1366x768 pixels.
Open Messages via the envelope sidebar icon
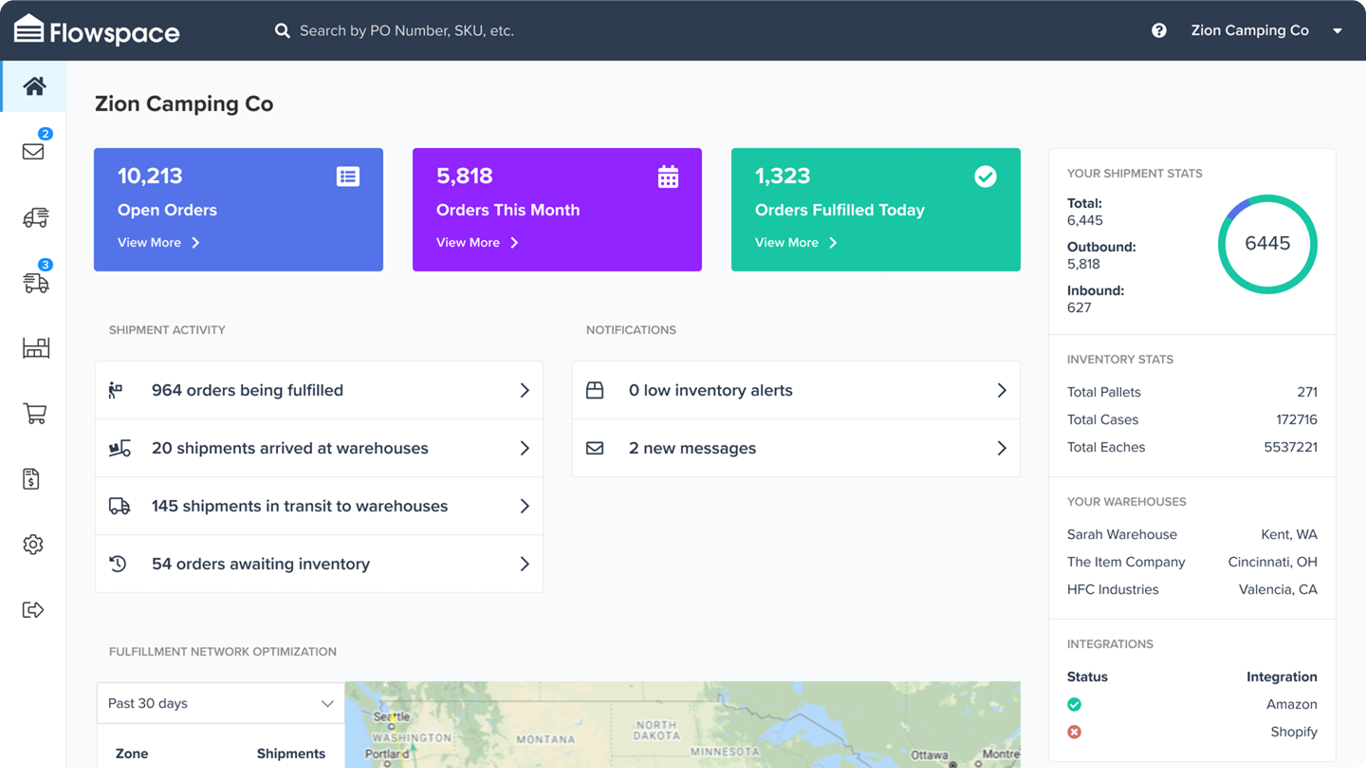tap(33, 151)
